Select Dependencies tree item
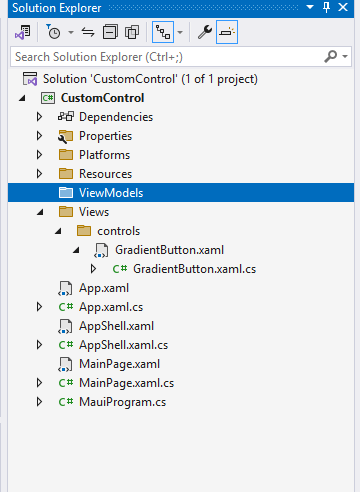 [x=116, y=117]
